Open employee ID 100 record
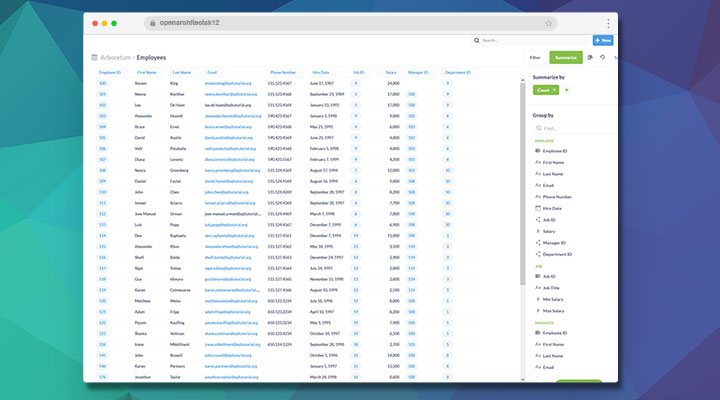Image resolution: width=720 pixels, height=400 pixels. point(102,83)
